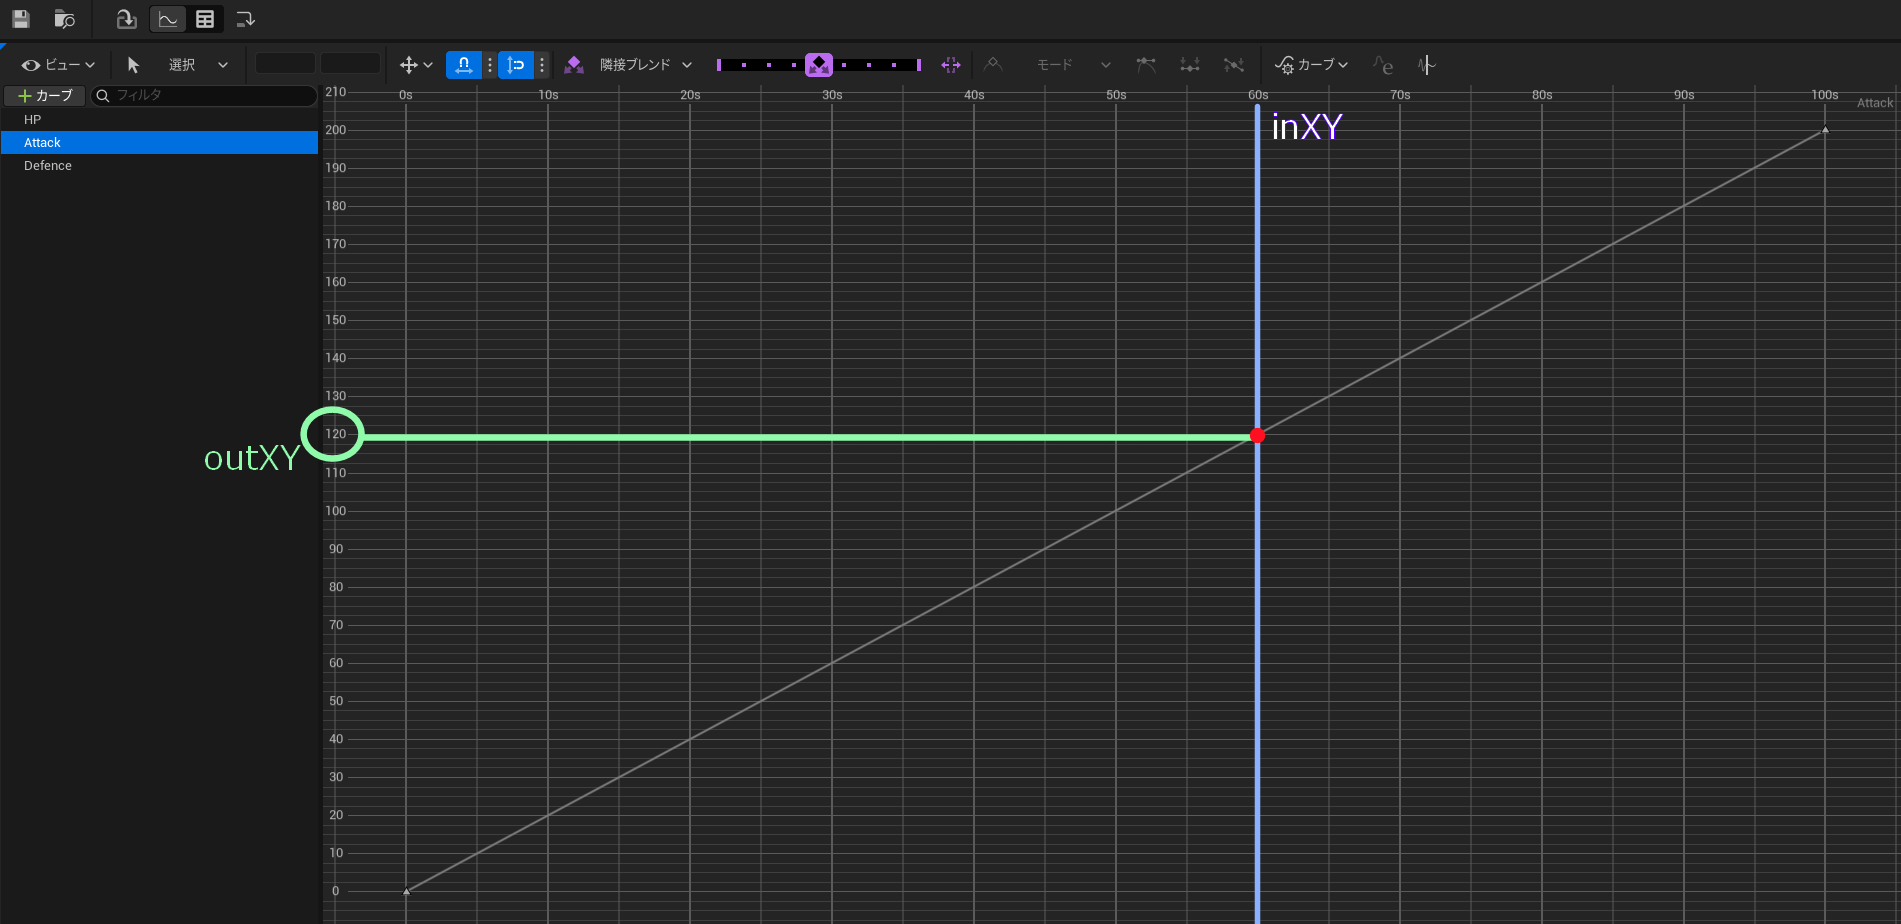Click the reimport asset icon
Screen dimensions: 1901x924
pyautogui.click(x=126, y=19)
